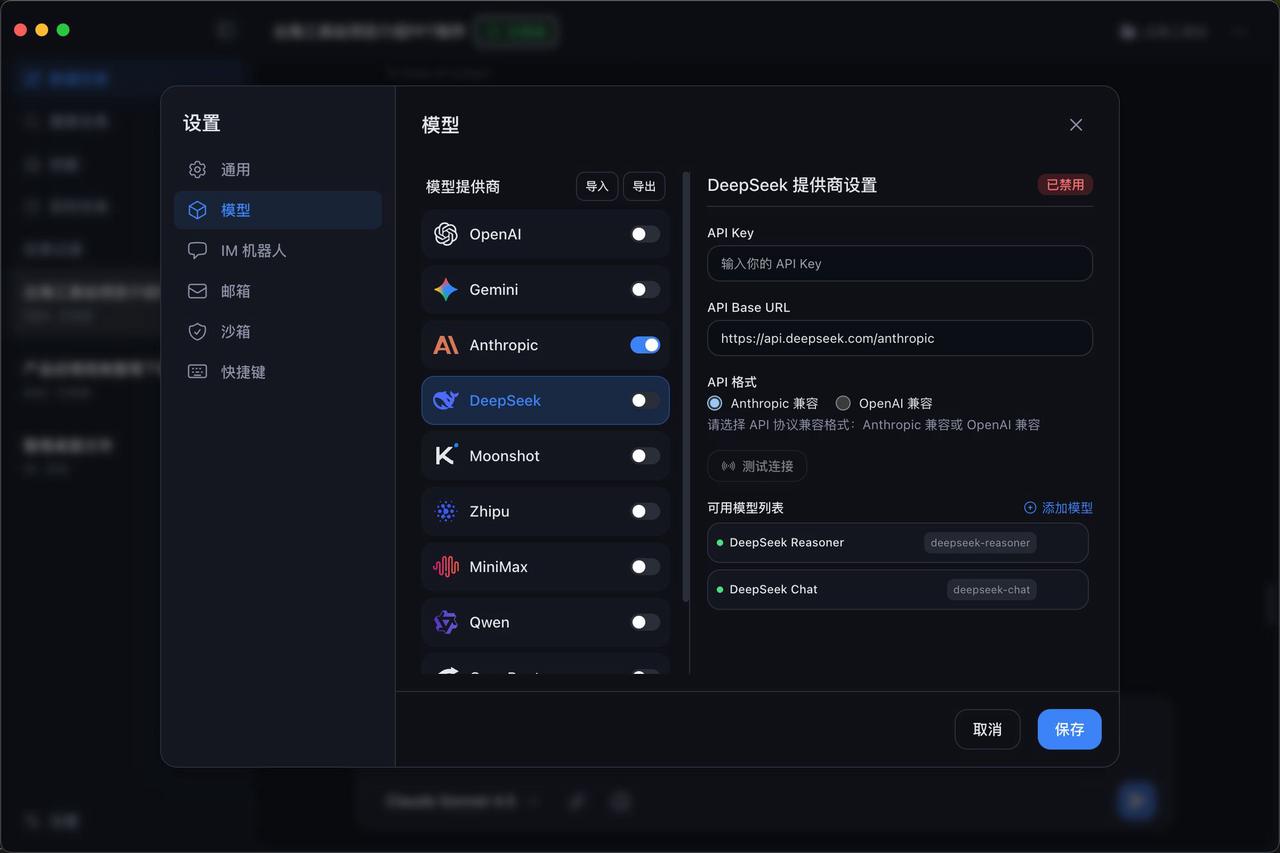Click the envelope icon beside 邮箱
Screen dimensions: 1280x853
click(x=198, y=291)
